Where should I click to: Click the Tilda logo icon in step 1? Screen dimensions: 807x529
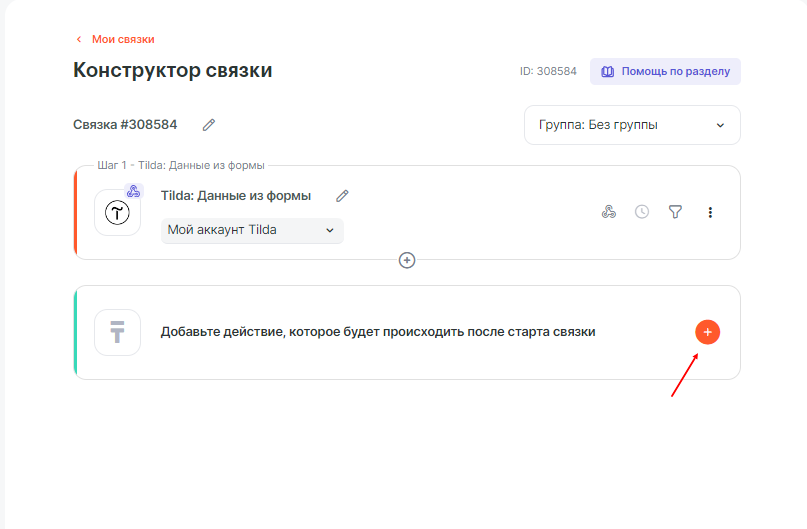pos(118,212)
